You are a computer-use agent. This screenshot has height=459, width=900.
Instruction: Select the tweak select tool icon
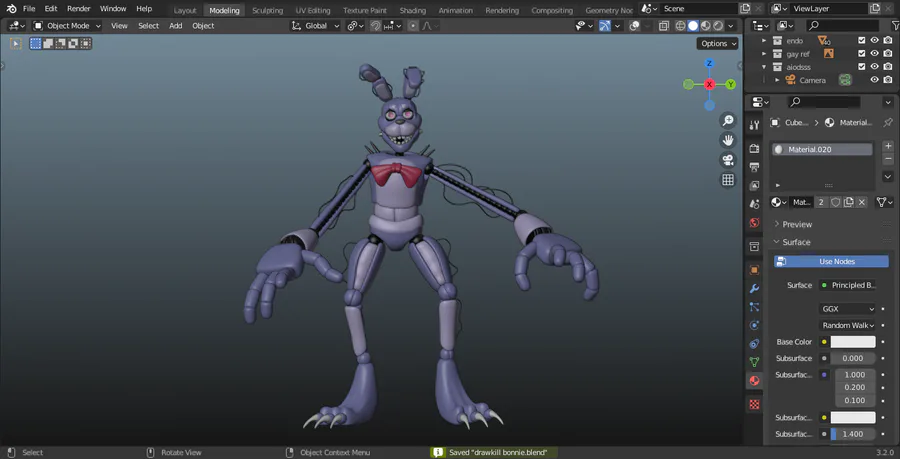pyautogui.click(x=15, y=44)
